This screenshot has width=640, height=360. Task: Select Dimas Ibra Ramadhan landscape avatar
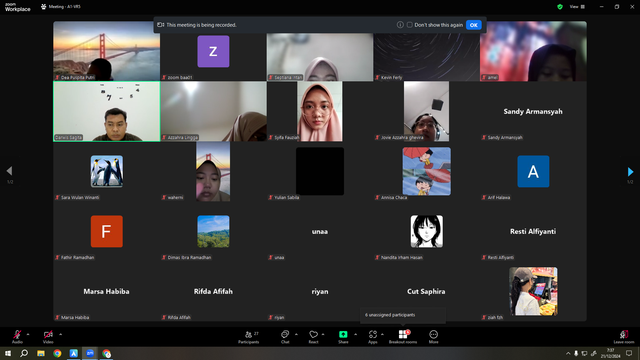[x=213, y=231]
